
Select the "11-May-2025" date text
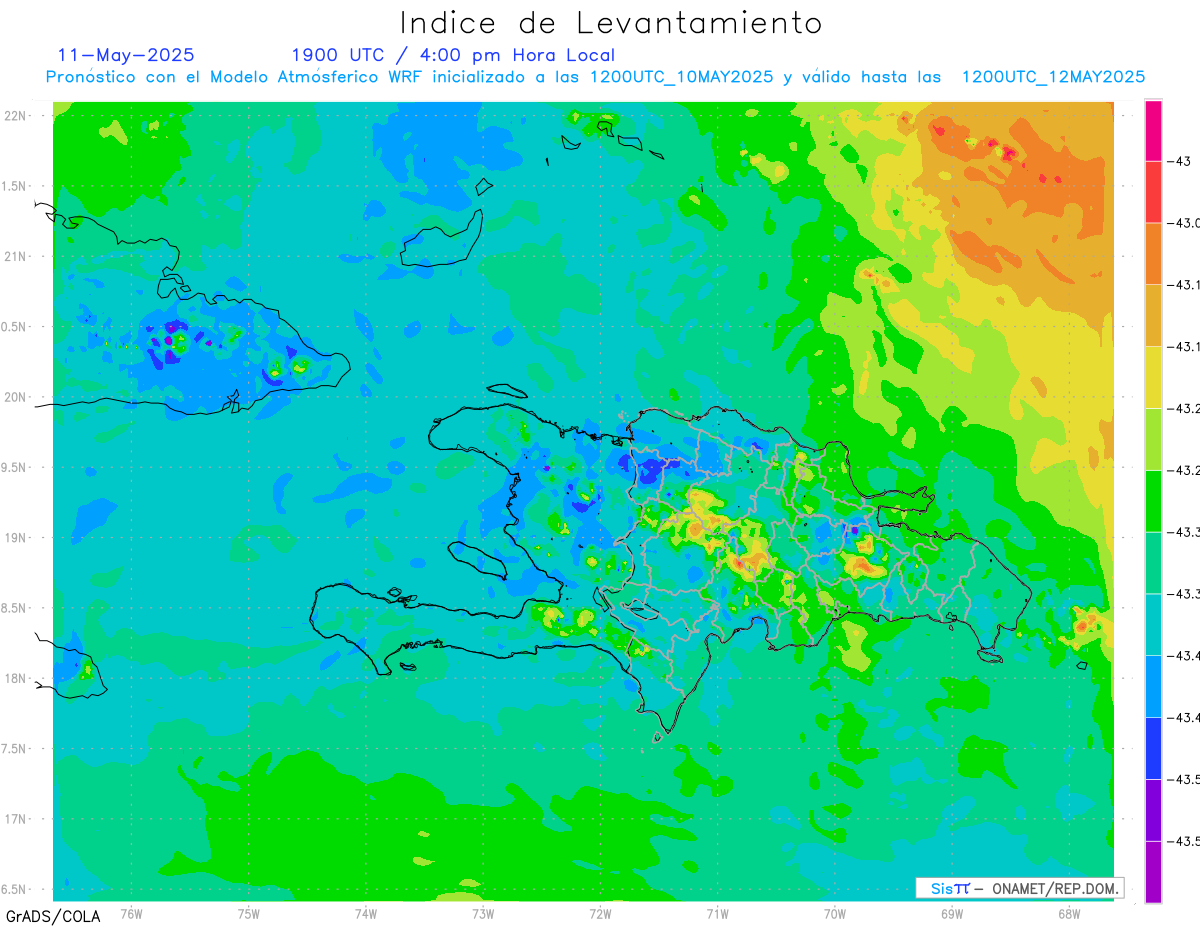tap(125, 55)
